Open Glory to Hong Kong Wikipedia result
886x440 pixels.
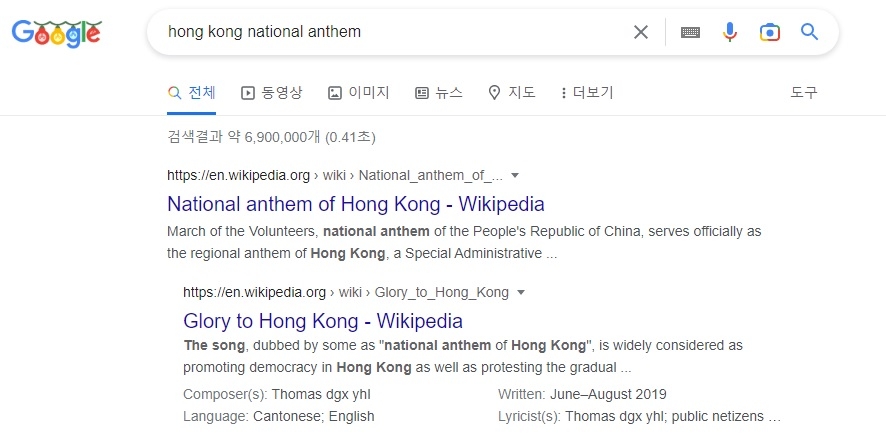click(323, 321)
